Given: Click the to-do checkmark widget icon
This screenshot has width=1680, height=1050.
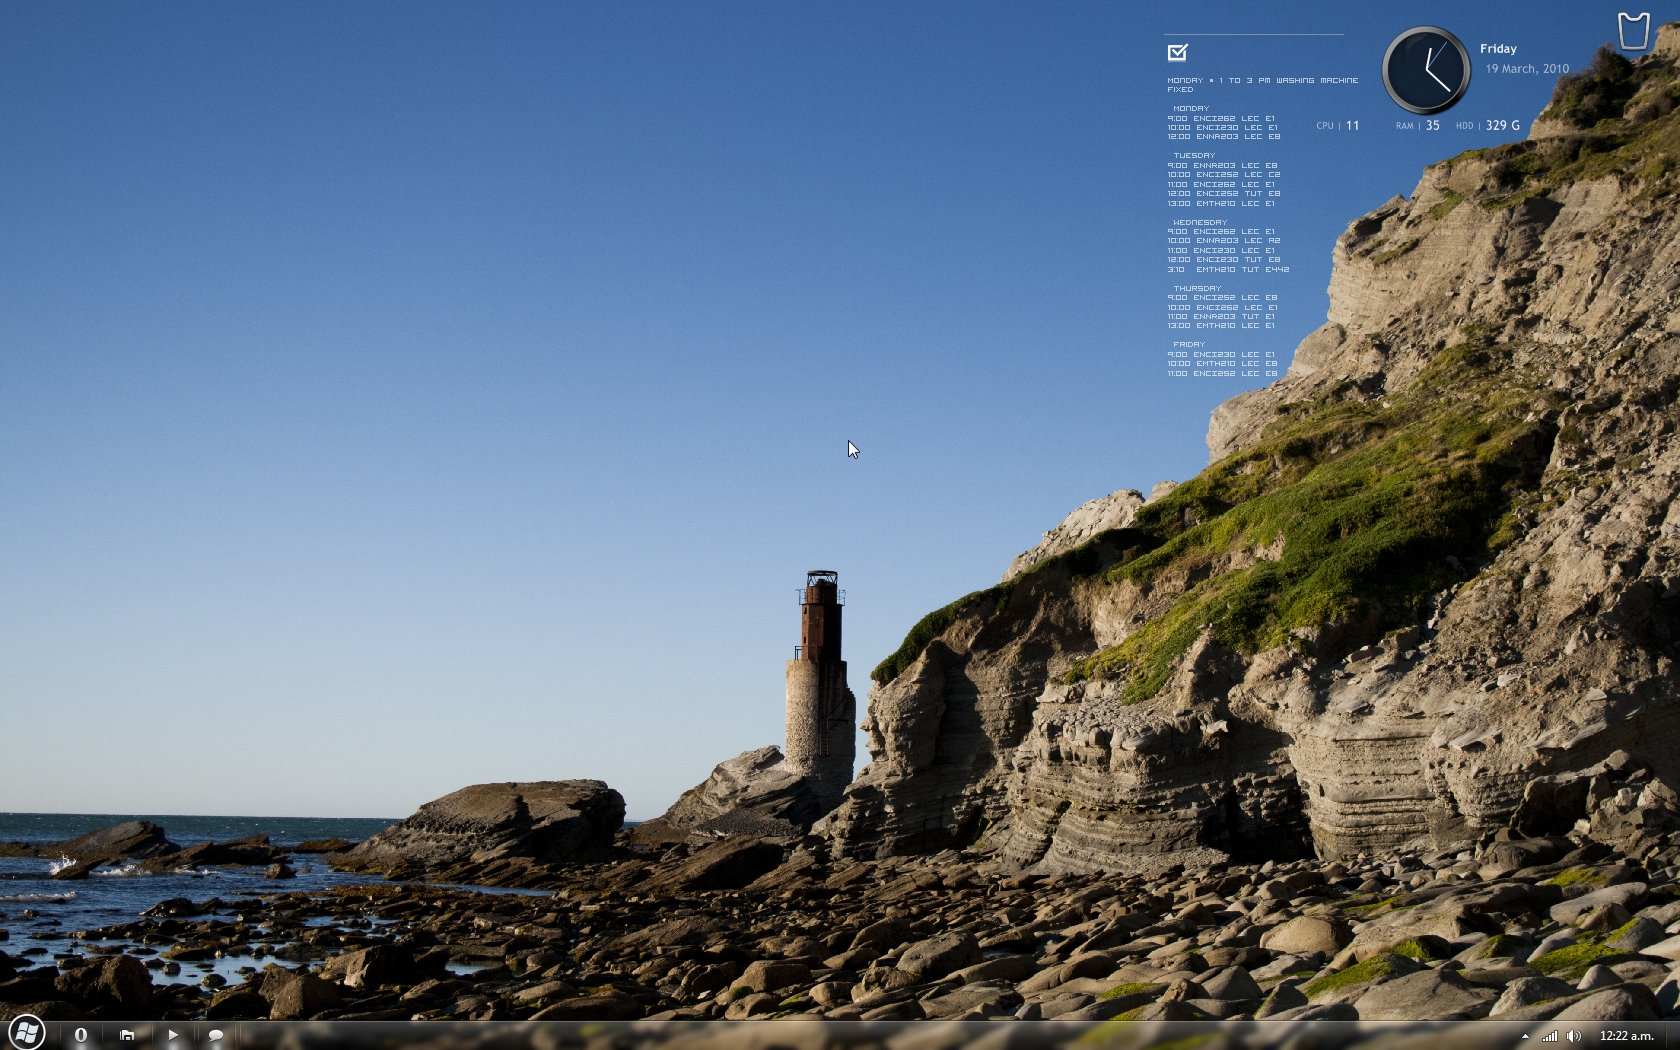Looking at the screenshot, I should [x=1177, y=52].
